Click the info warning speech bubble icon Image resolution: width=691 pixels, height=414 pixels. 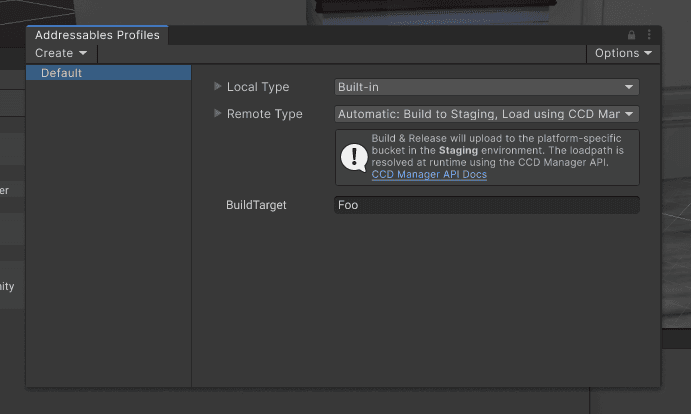click(x=354, y=157)
